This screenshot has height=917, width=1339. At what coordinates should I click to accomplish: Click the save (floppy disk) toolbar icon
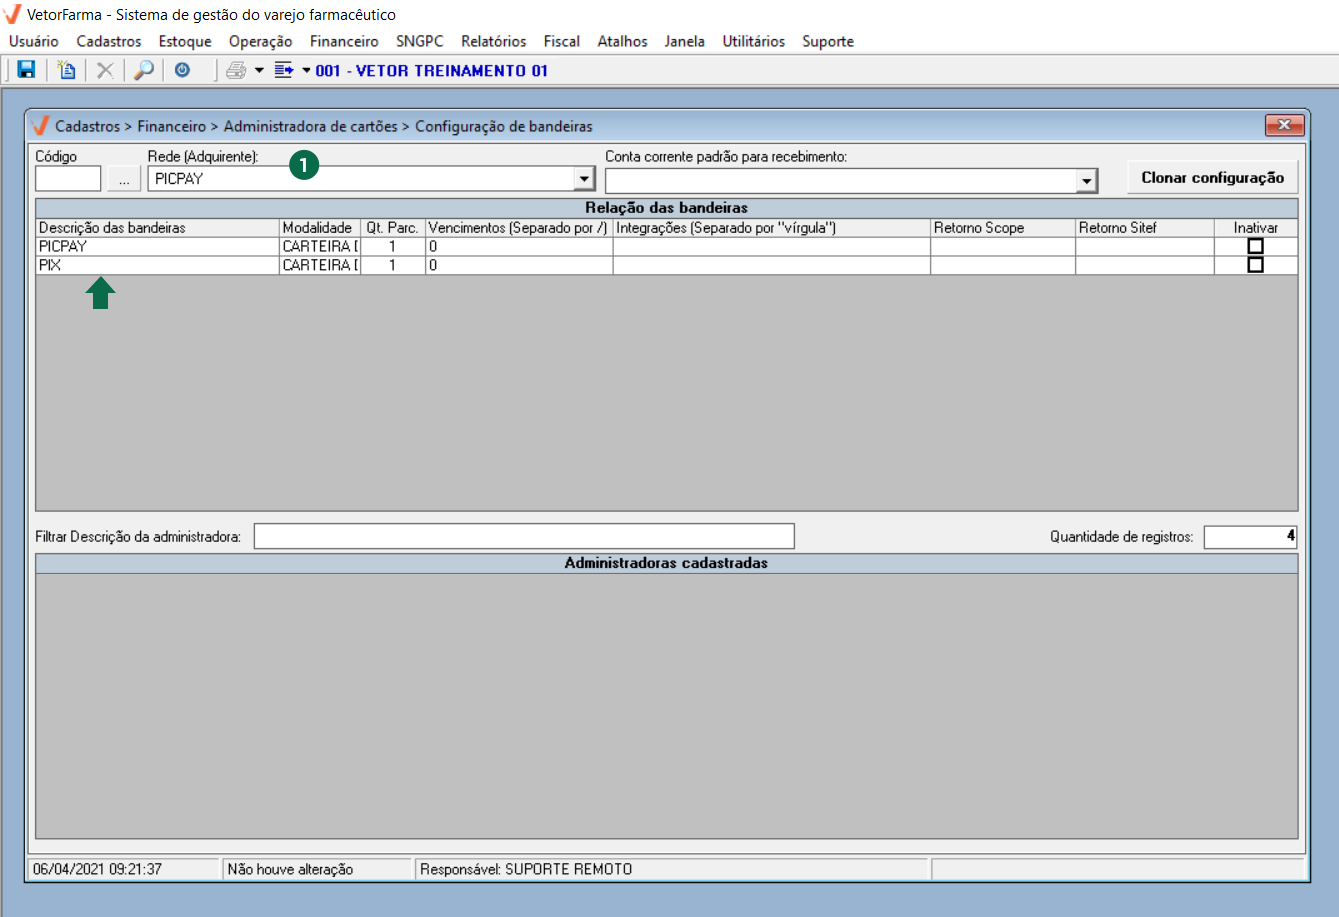27,70
